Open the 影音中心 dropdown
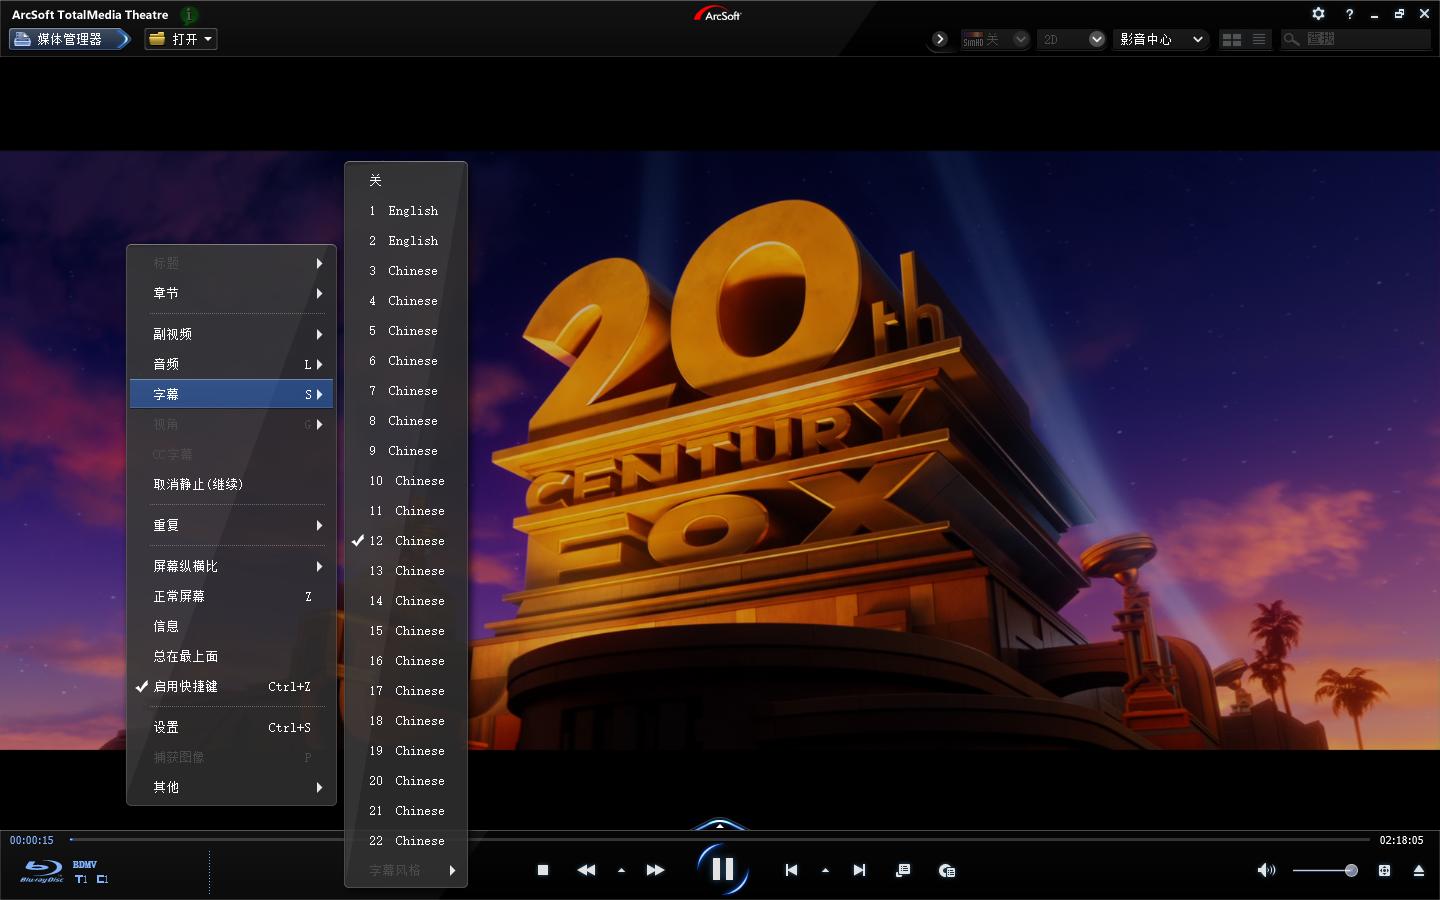The image size is (1440, 900). pyautogui.click(x=1161, y=39)
